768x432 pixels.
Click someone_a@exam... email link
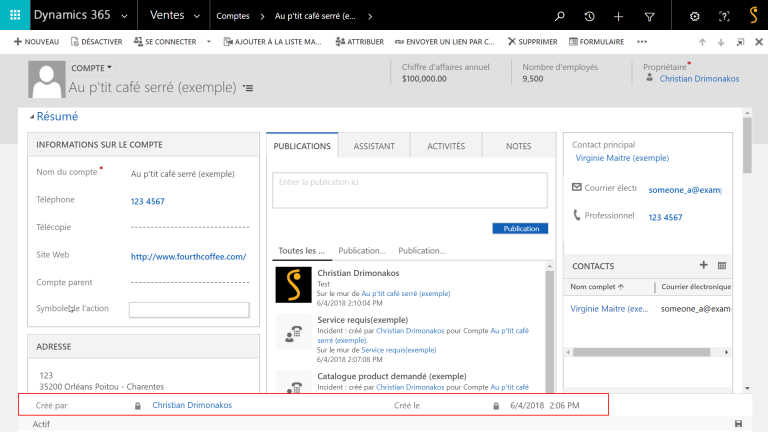pos(685,190)
